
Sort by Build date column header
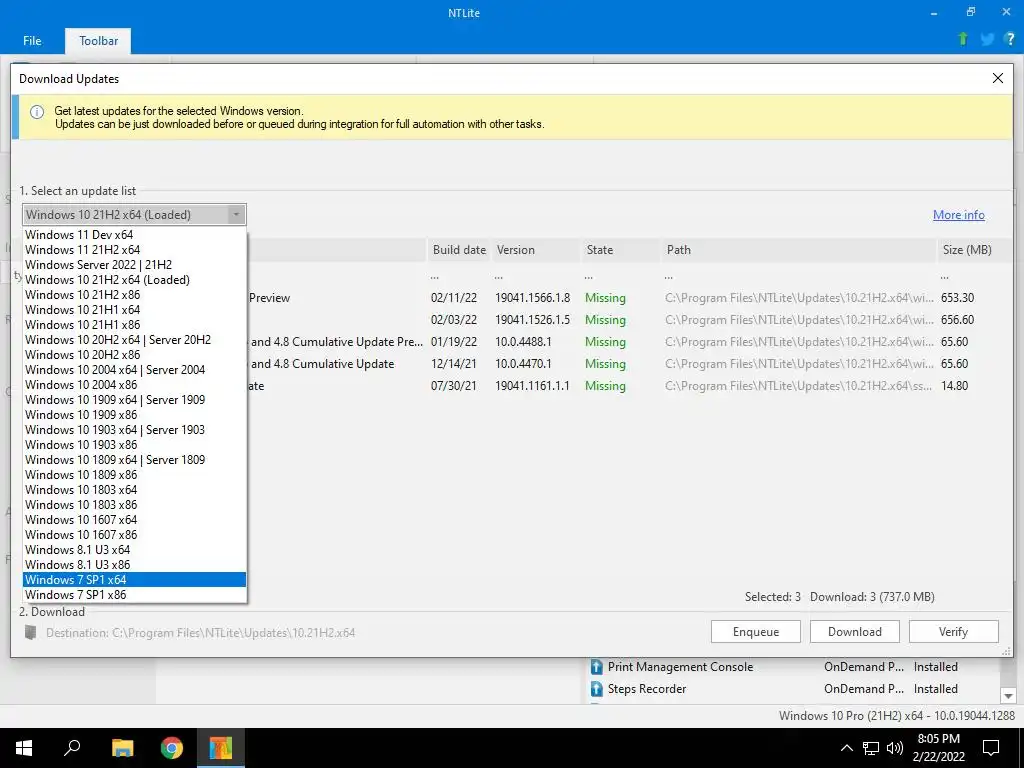tap(459, 250)
